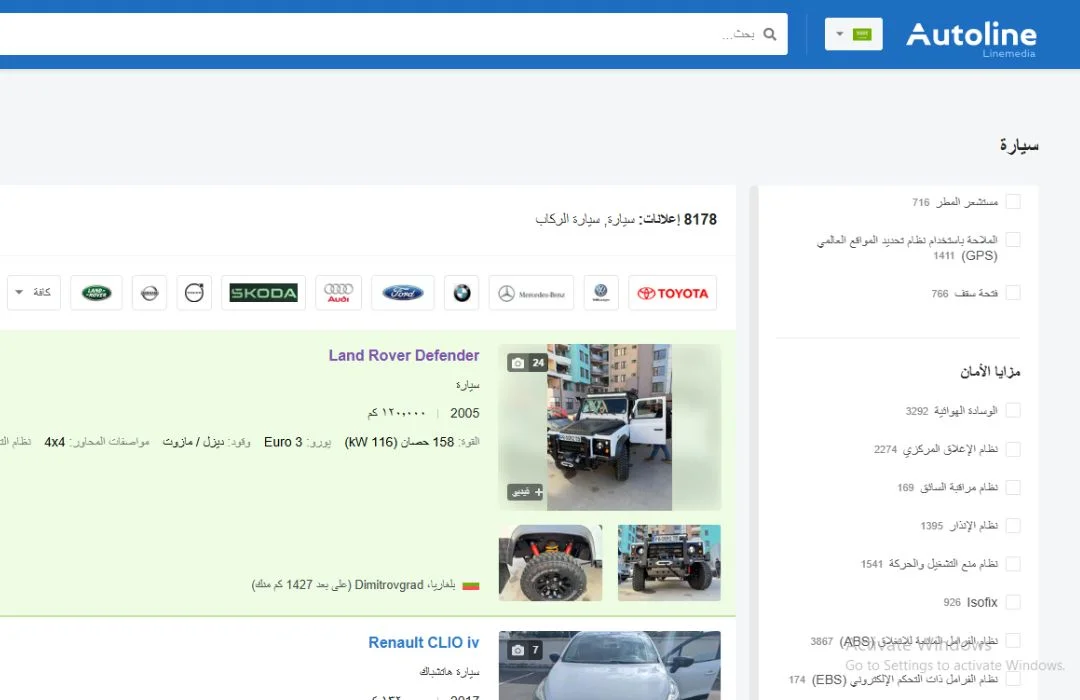Select the Audi logo filter

(338, 292)
